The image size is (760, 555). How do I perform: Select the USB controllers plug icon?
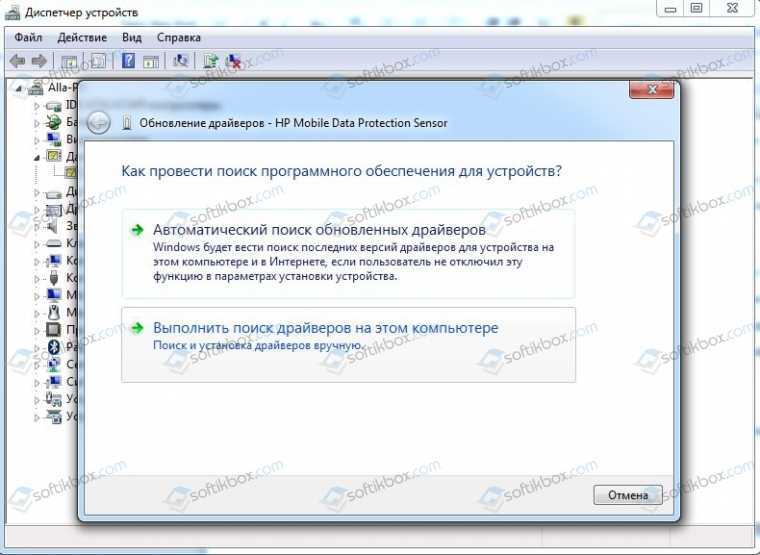54,278
